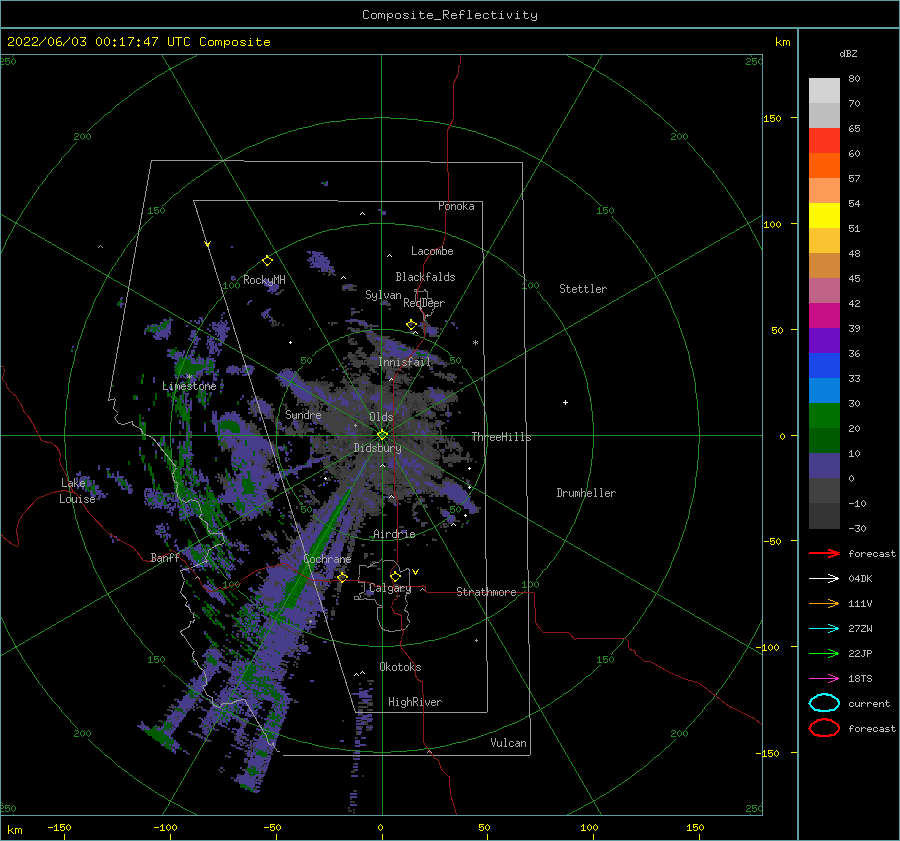Image resolution: width=900 pixels, height=841 pixels.
Task: Click the red 60-65 dBZ color swatch
Action: click(x=824, y=141)
